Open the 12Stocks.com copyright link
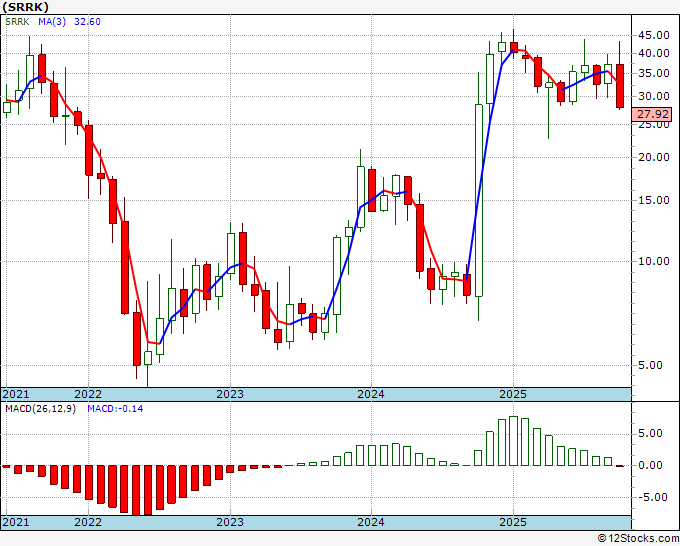This screenshot has height=546, width=680. [x=638, y=539]
